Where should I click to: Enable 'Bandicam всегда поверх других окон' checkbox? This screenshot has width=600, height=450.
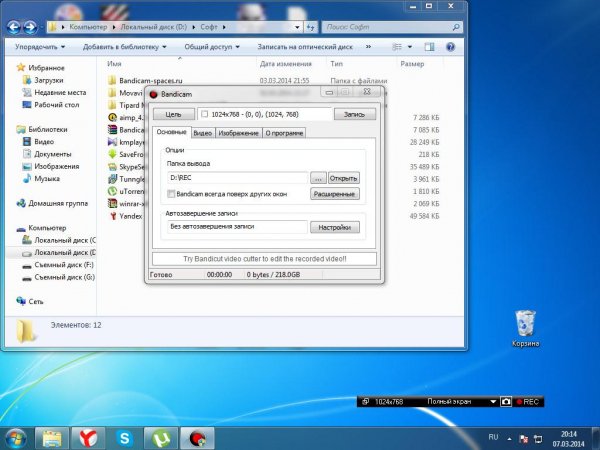[171, 194]
